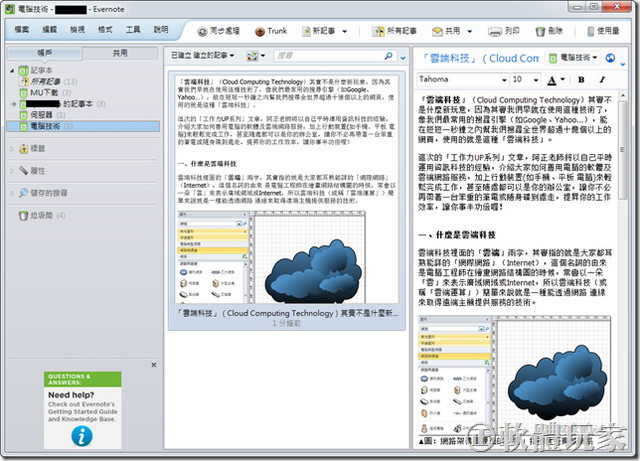Select the 電腦技術 notebook
This screenshot has width=640, height=461.
click(83, 126)
